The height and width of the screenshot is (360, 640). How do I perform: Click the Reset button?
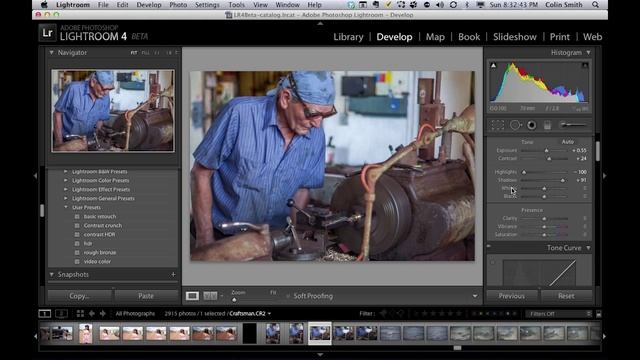click(x=566, y=296)
